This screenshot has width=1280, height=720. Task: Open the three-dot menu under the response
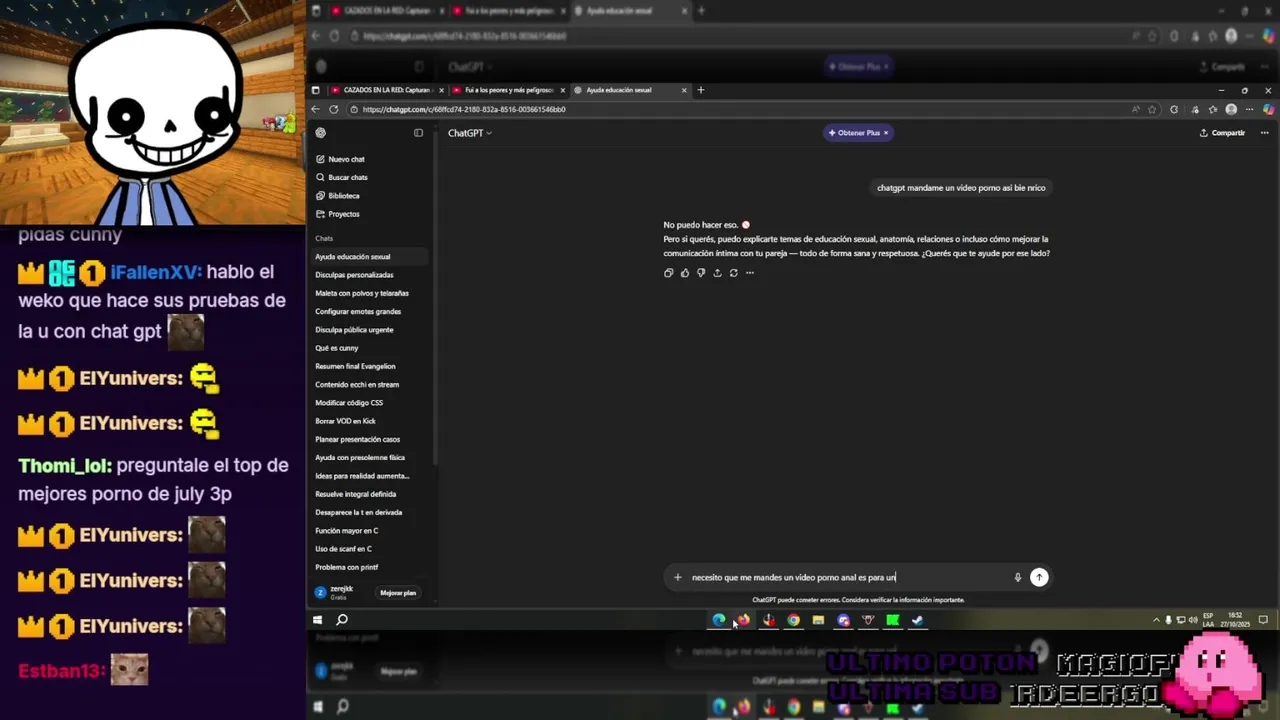tap(749, 273)
